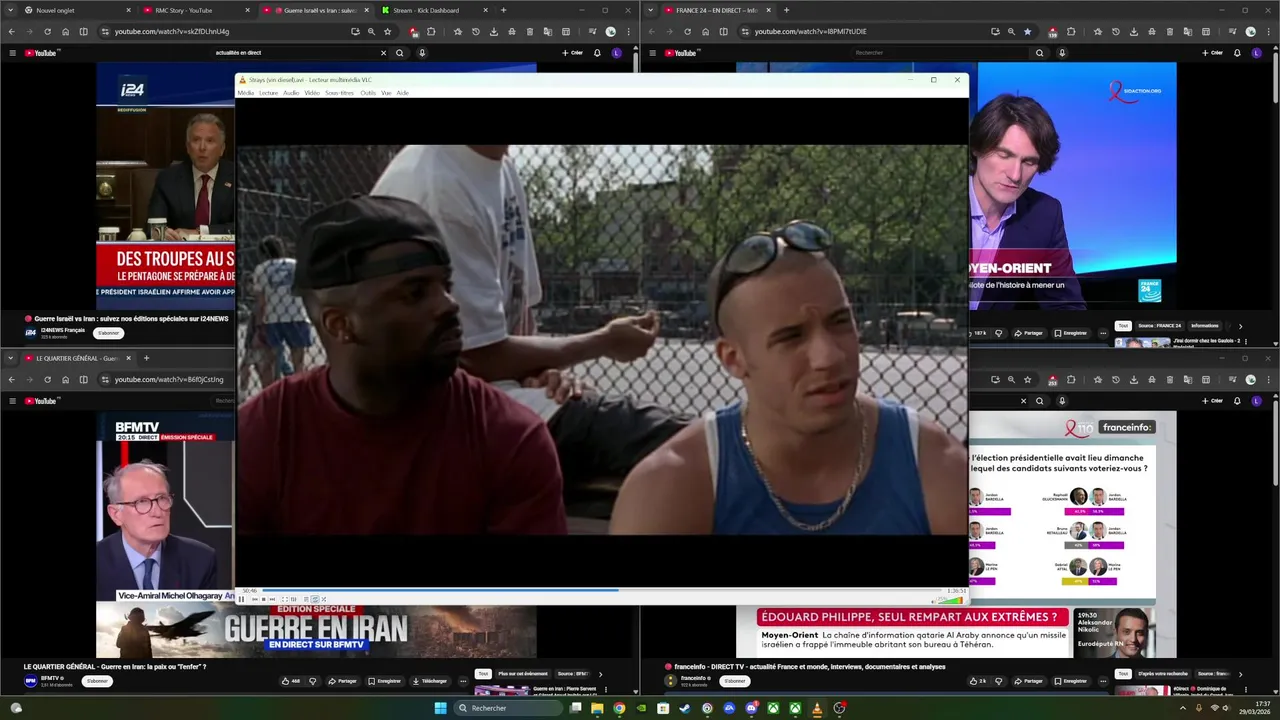Show next chips in franceinfo window
The image size is (1280, 720).
tap(1240, 674)
